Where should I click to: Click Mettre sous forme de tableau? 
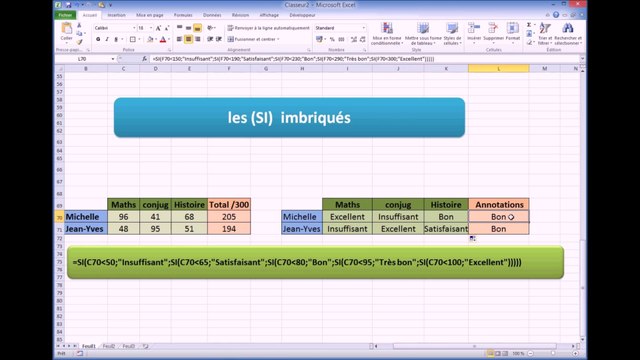pos(423,33)
